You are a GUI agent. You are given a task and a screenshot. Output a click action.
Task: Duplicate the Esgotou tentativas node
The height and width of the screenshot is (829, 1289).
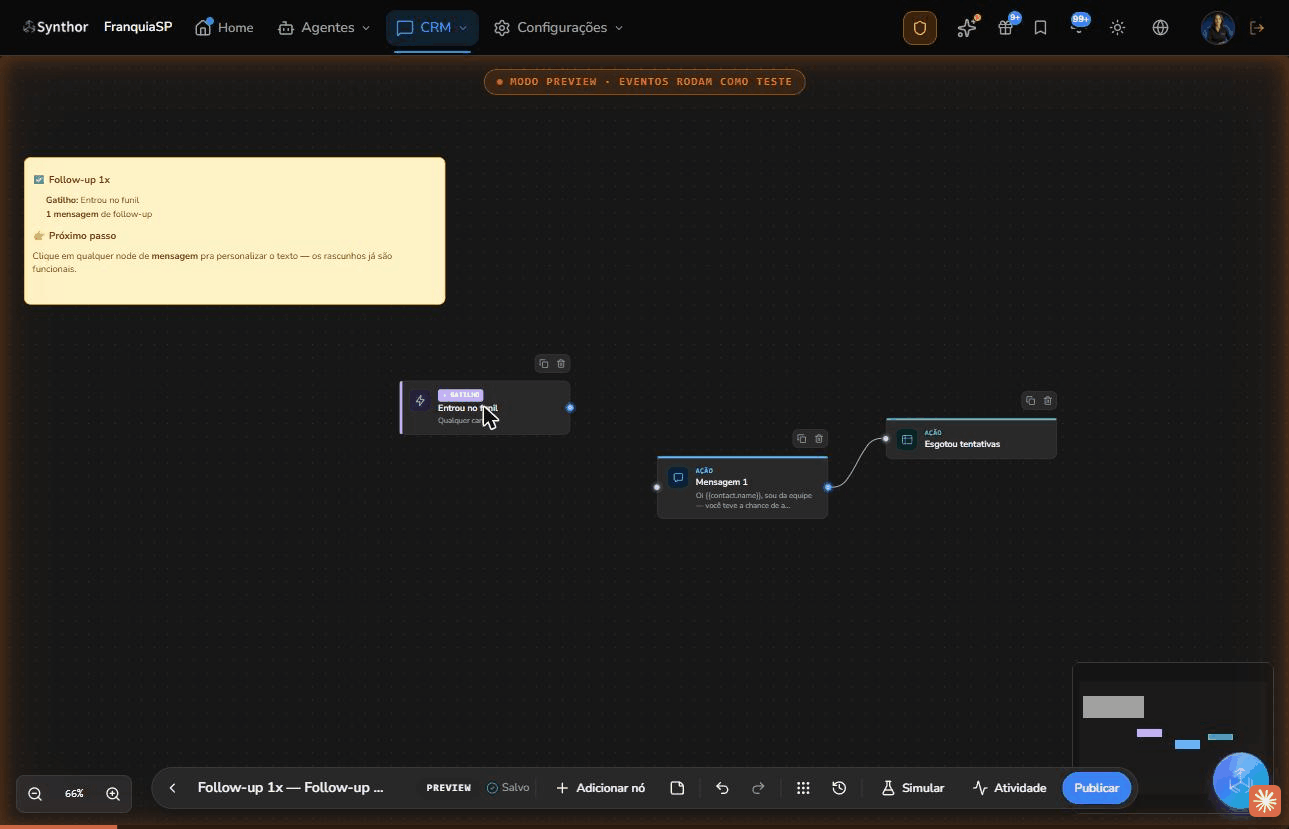(1030, 401)
